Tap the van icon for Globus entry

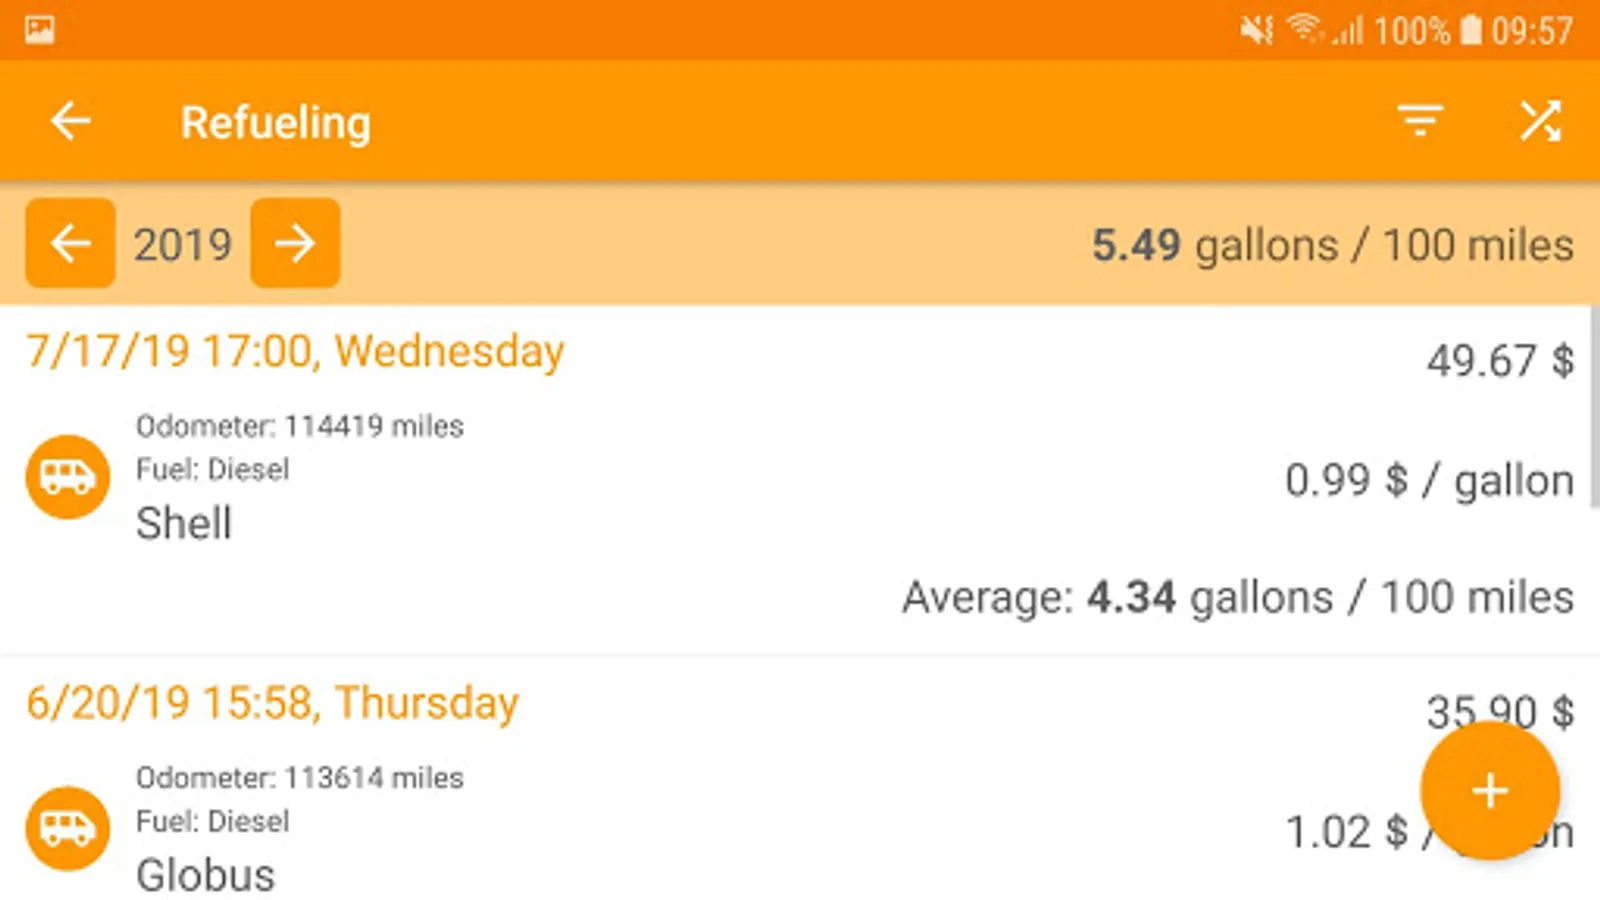pos(67,828)
